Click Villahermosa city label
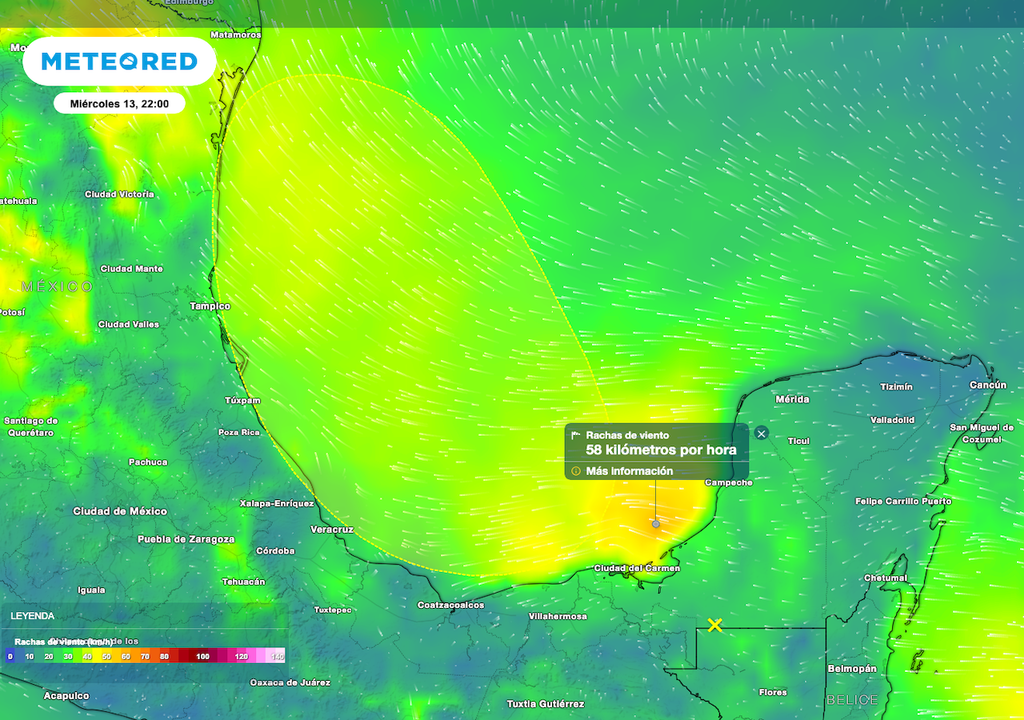The width and height of the screenshot is (1024, 720). pyautogui.click(x=557, y=616)
